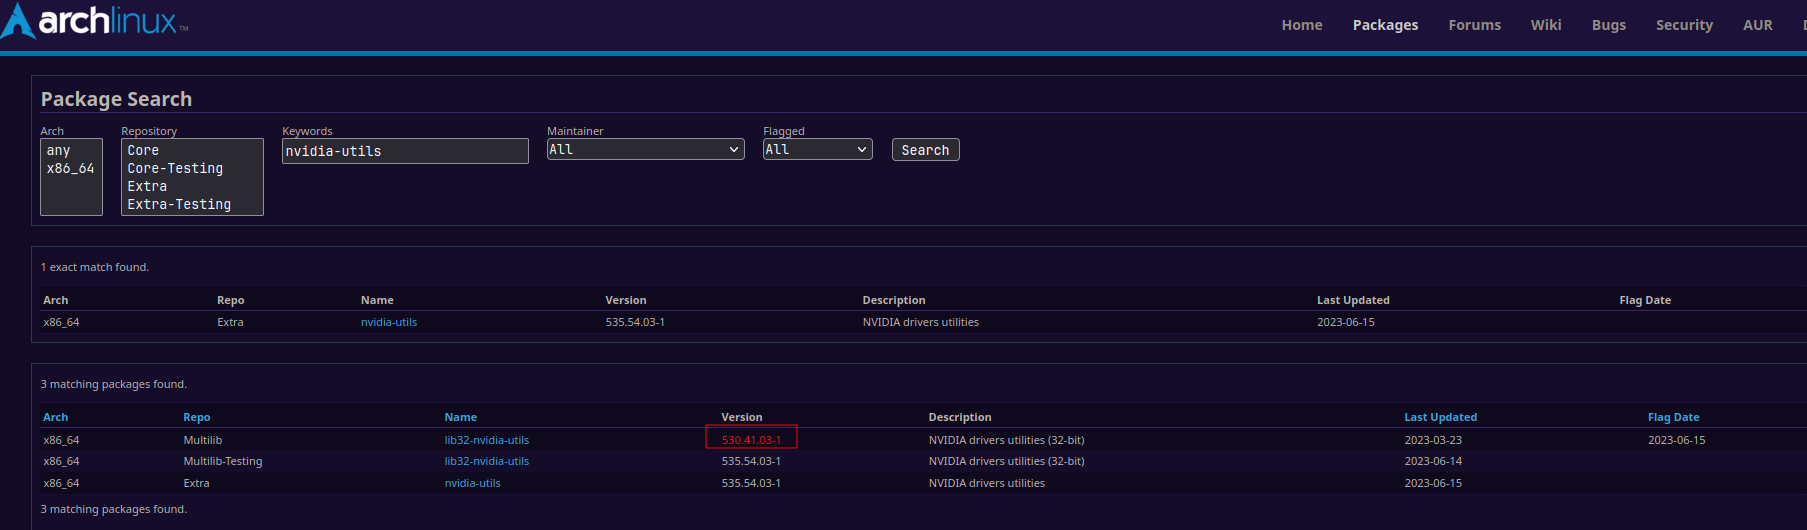Image resolution: width=1807 pixels, height=530 pixels.
Task: Sort results by Last Updated header
Action: [1440, 417]
